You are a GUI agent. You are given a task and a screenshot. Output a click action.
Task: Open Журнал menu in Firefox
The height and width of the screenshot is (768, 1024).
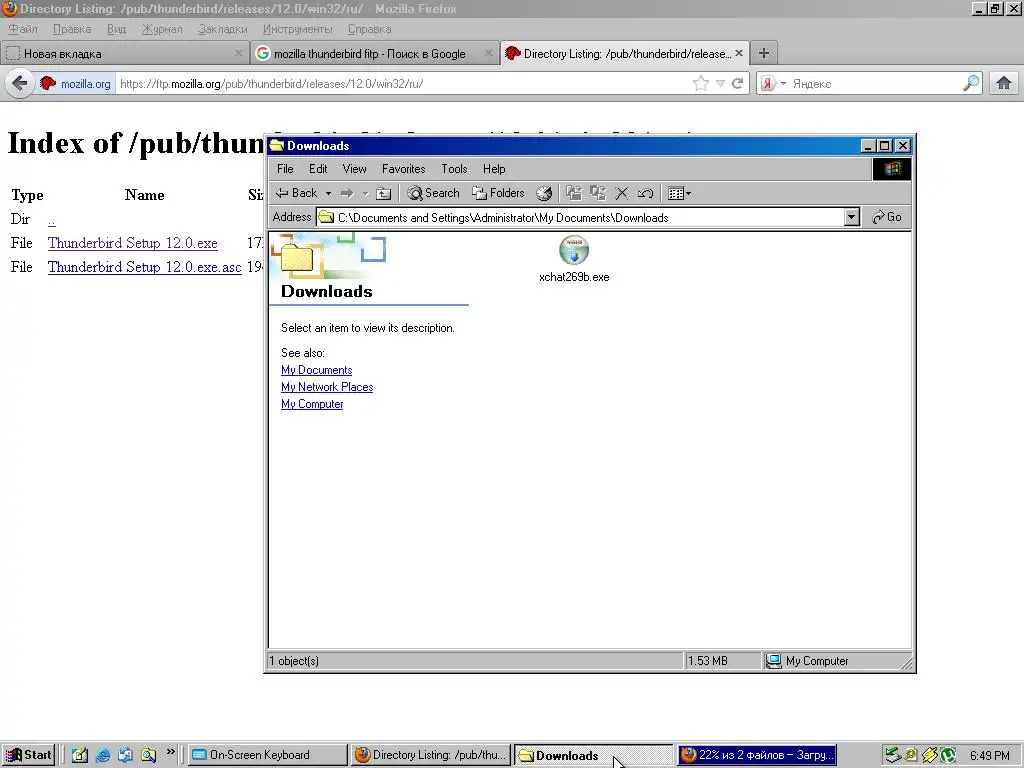[x=162, y=29]
